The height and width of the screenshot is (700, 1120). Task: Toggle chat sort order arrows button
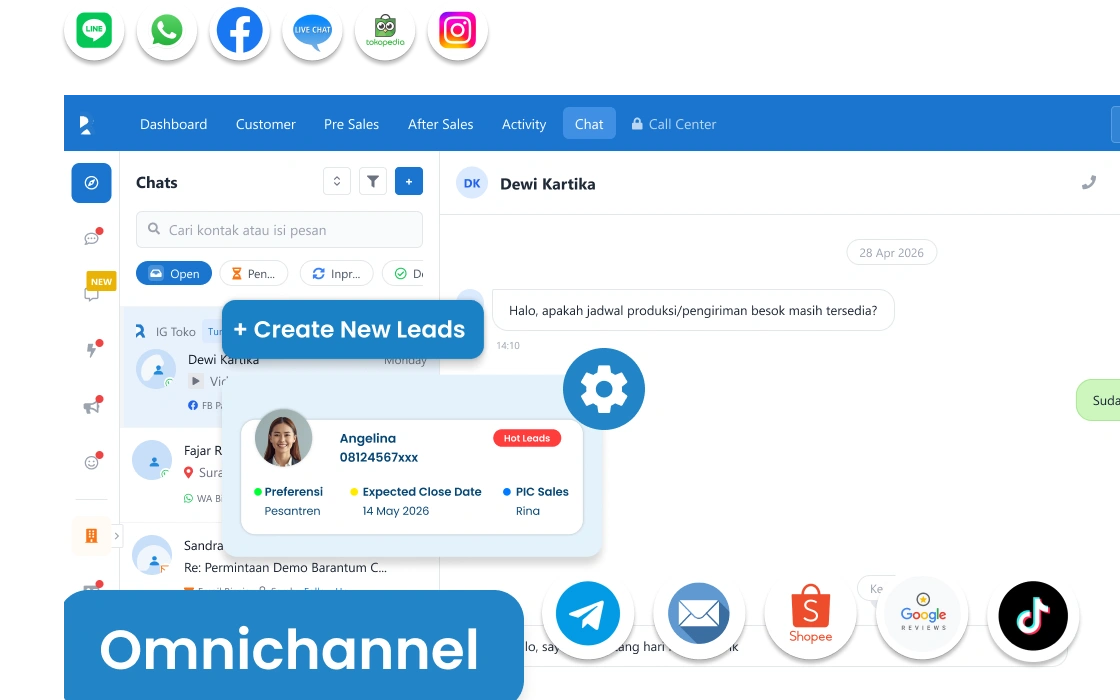click(x=336, y=181)
